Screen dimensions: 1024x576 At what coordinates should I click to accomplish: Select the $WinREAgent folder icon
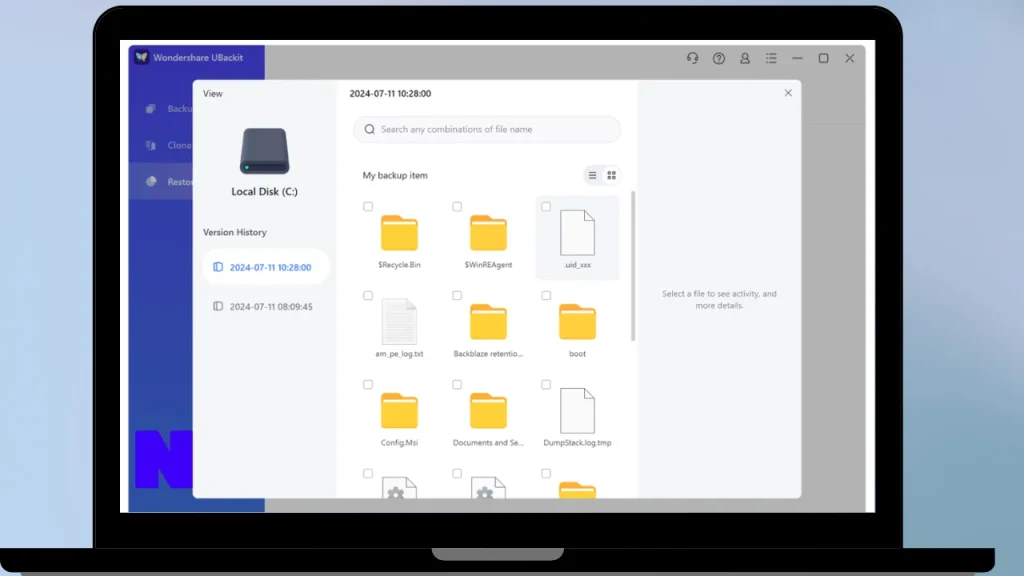click(488, 232)
